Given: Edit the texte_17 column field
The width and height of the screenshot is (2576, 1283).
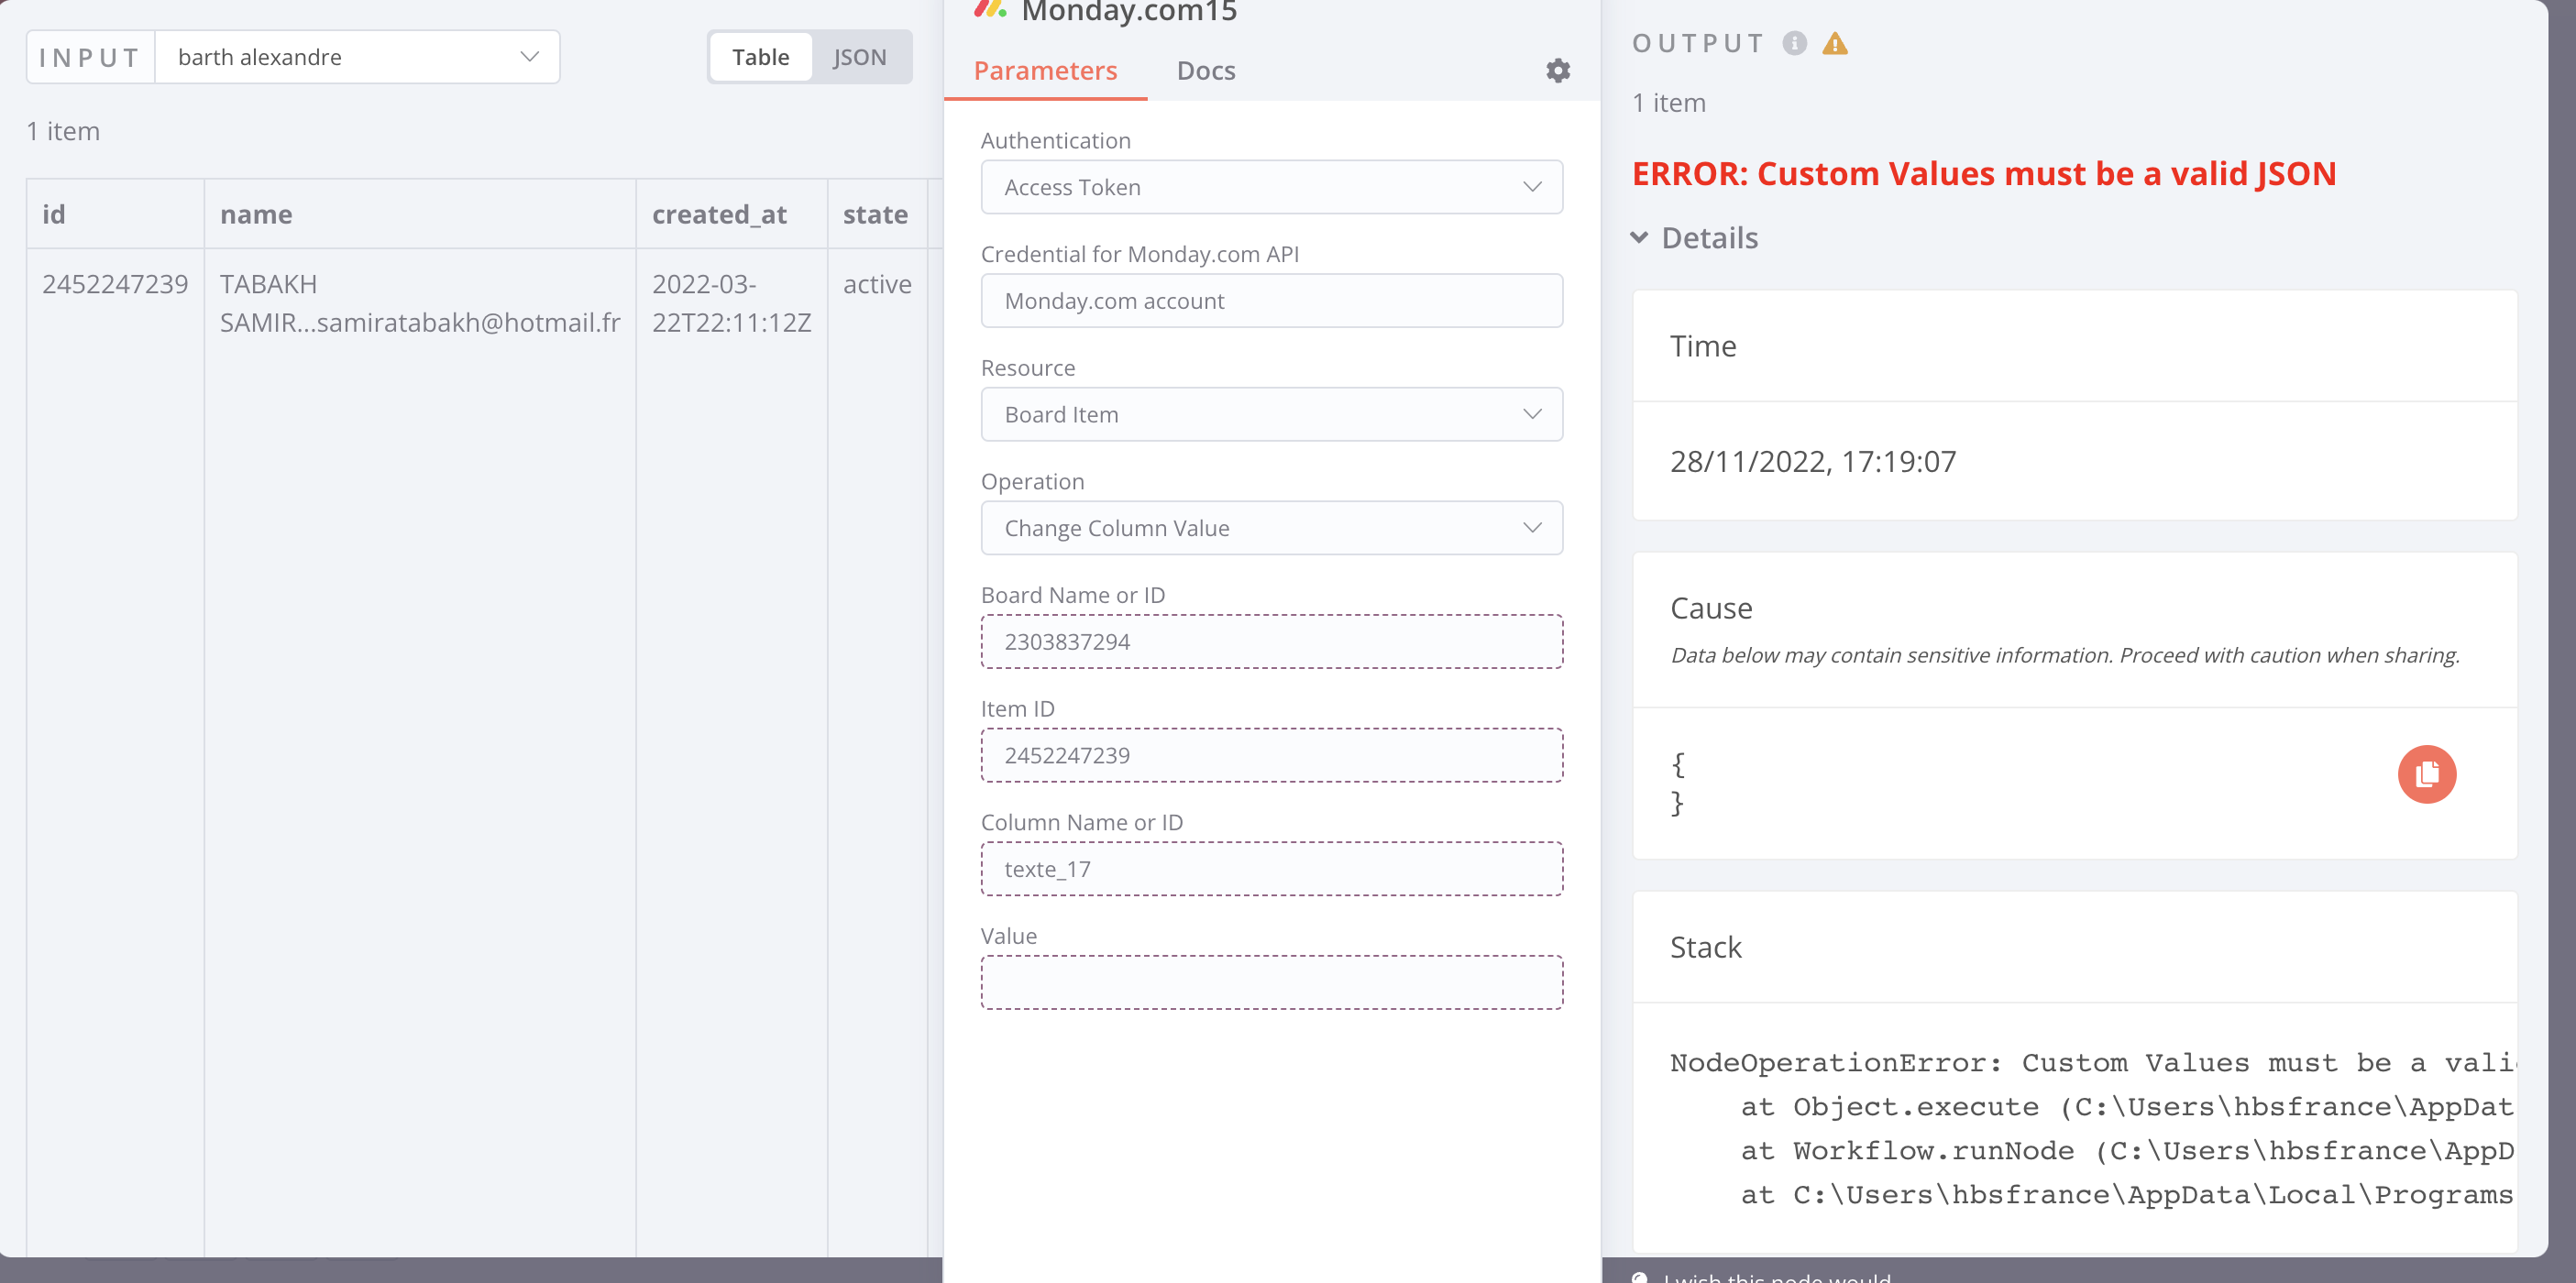Looking at the screenshot, I should pyautogui.click(x=1271, y=869).
